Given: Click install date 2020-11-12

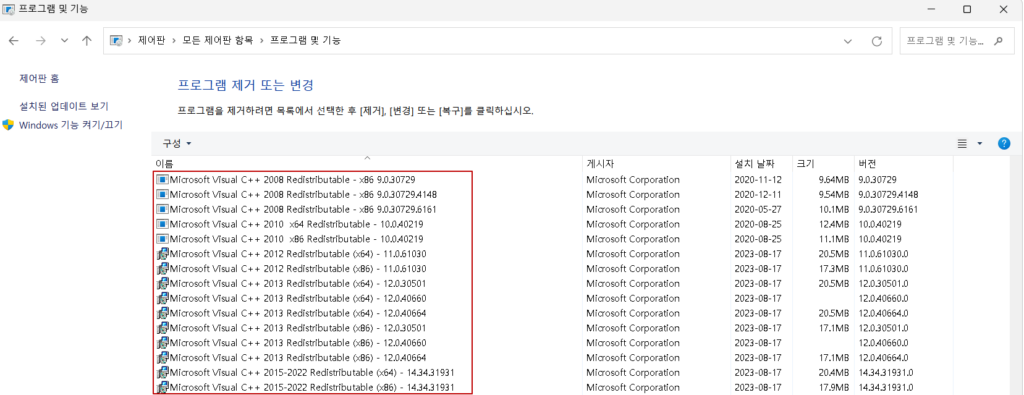Looking at the screenshot, I should (758, 180).
